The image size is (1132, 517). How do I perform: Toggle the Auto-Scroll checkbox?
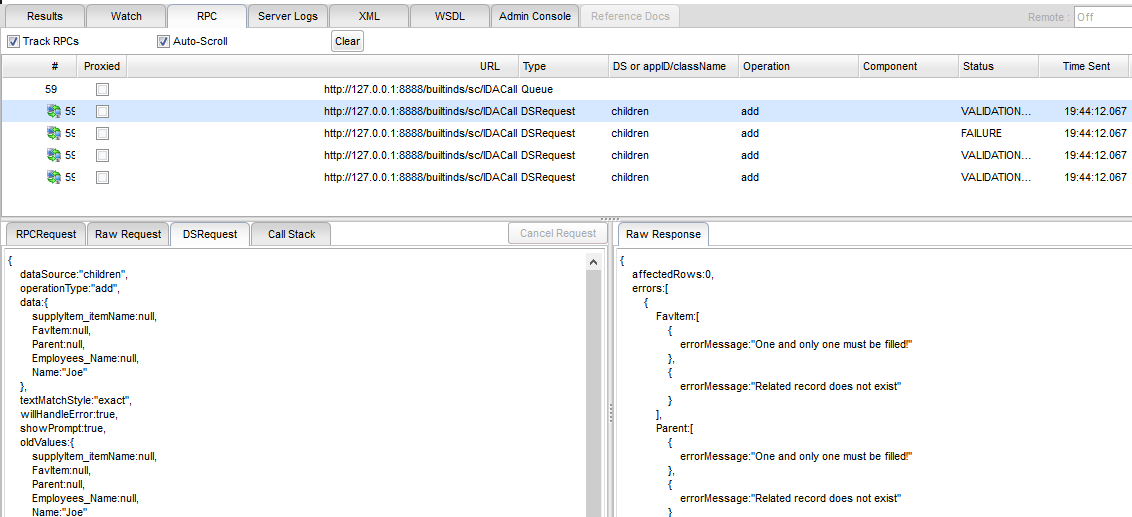click(x=163, y=41)
